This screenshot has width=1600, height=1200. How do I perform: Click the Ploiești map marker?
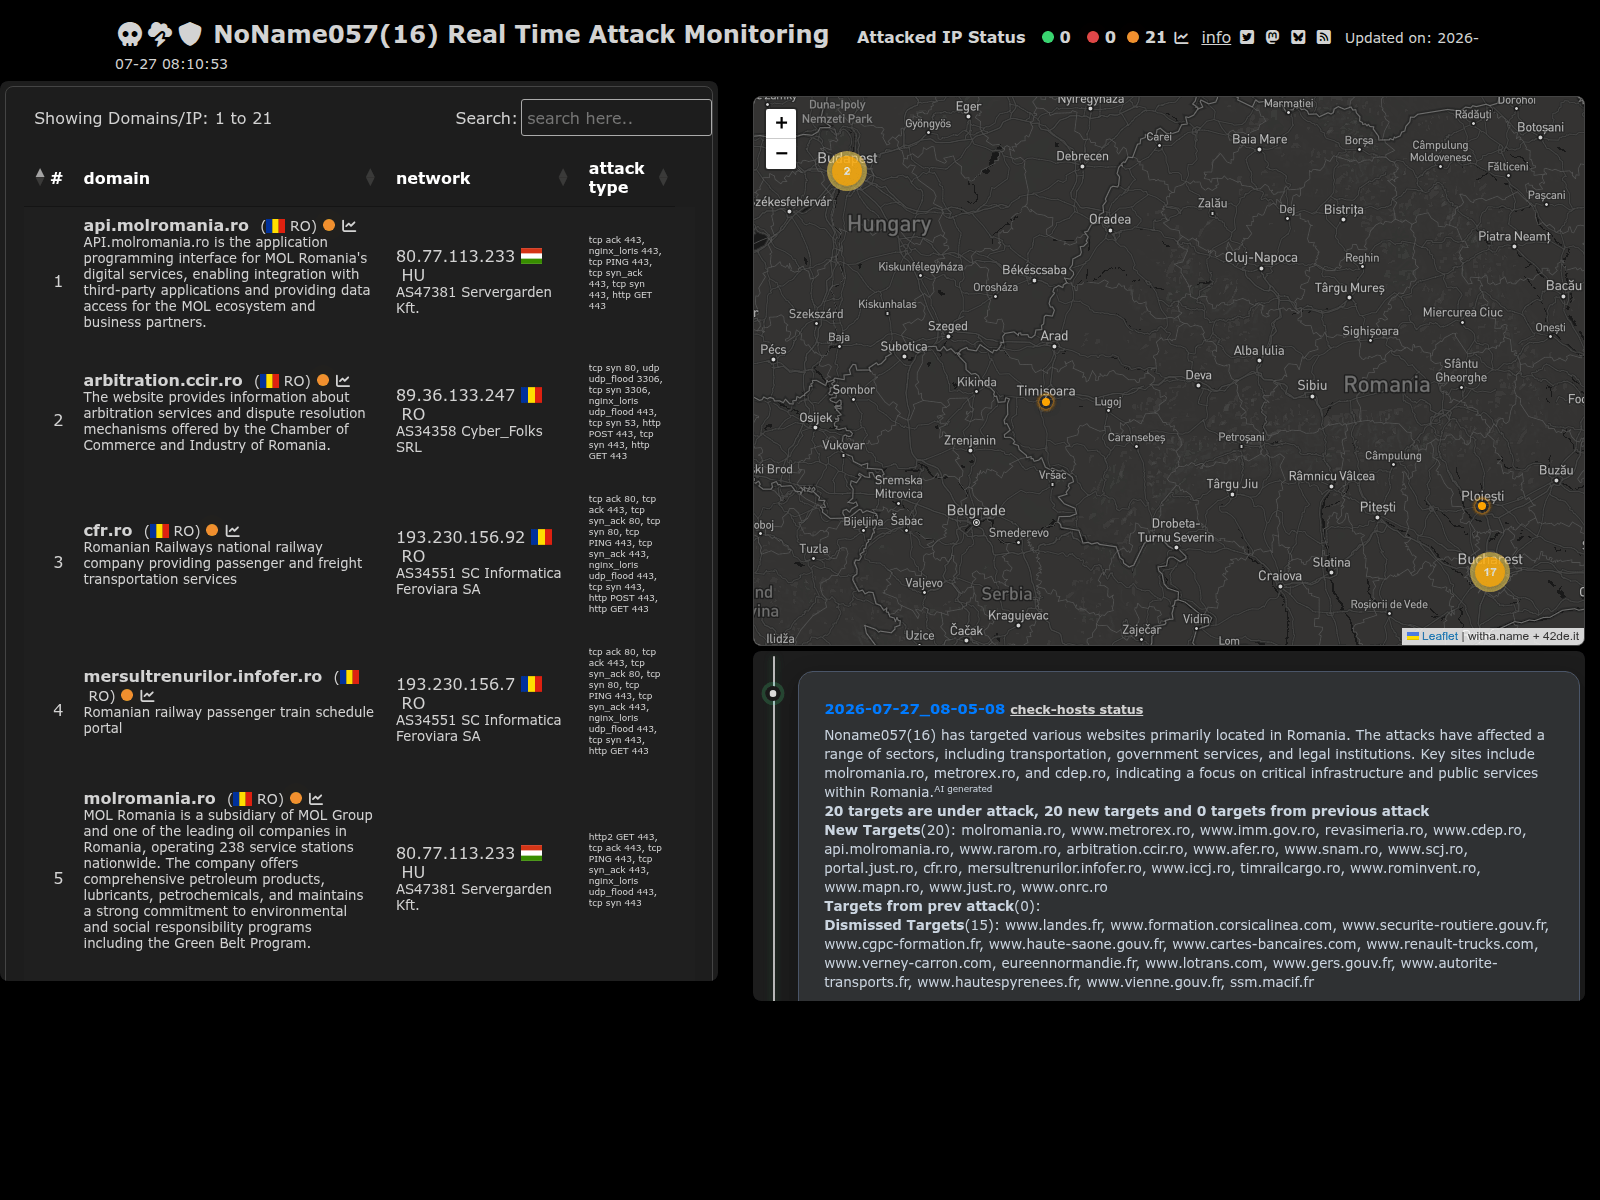click(x=1482, y=506)
